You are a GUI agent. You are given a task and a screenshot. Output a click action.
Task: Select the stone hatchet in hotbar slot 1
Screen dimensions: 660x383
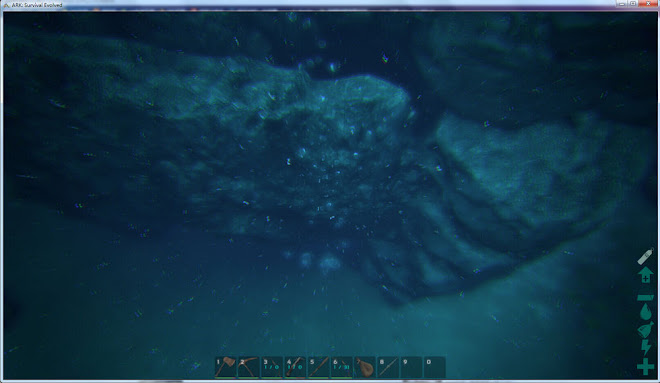pos(225,367)
